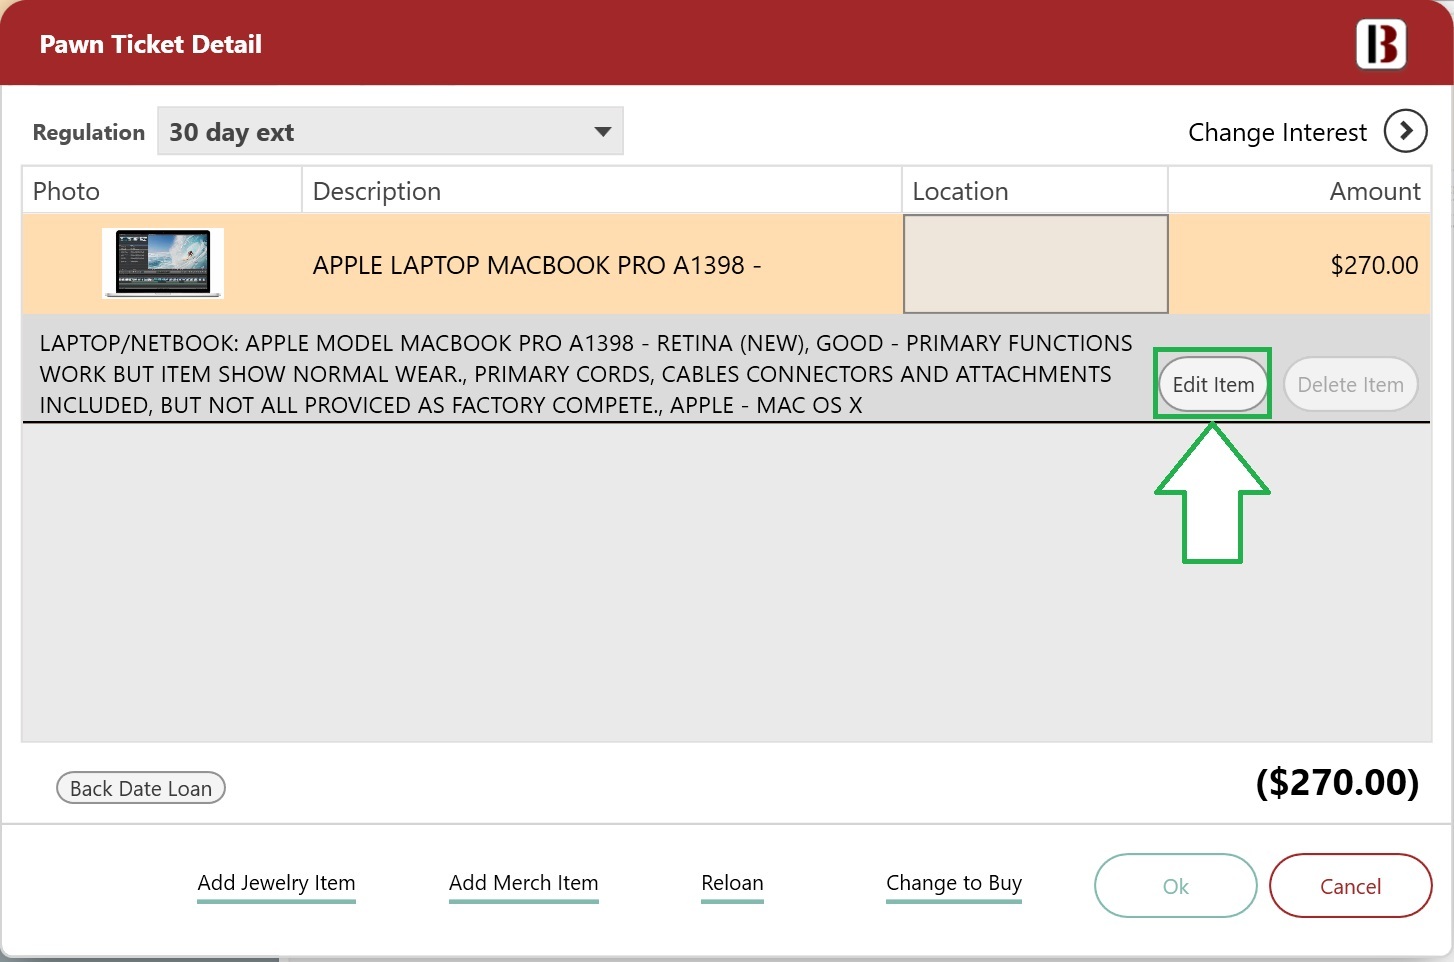This screenshot has width=1454, height=962.
Task: Click the B logo icon in the header
Action: 1381,44
